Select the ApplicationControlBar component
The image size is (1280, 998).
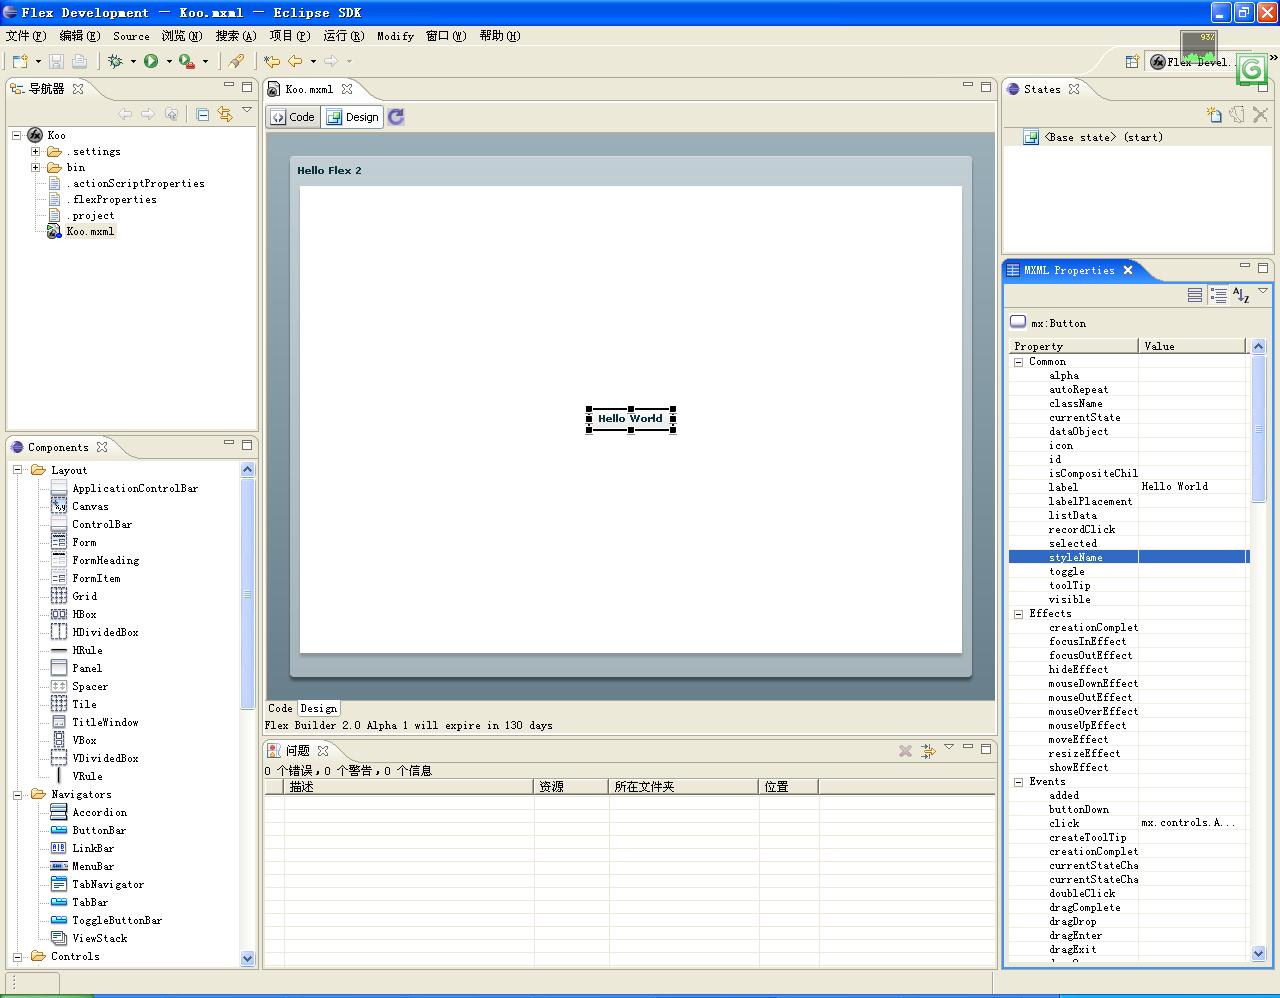(x=135, y=488)
